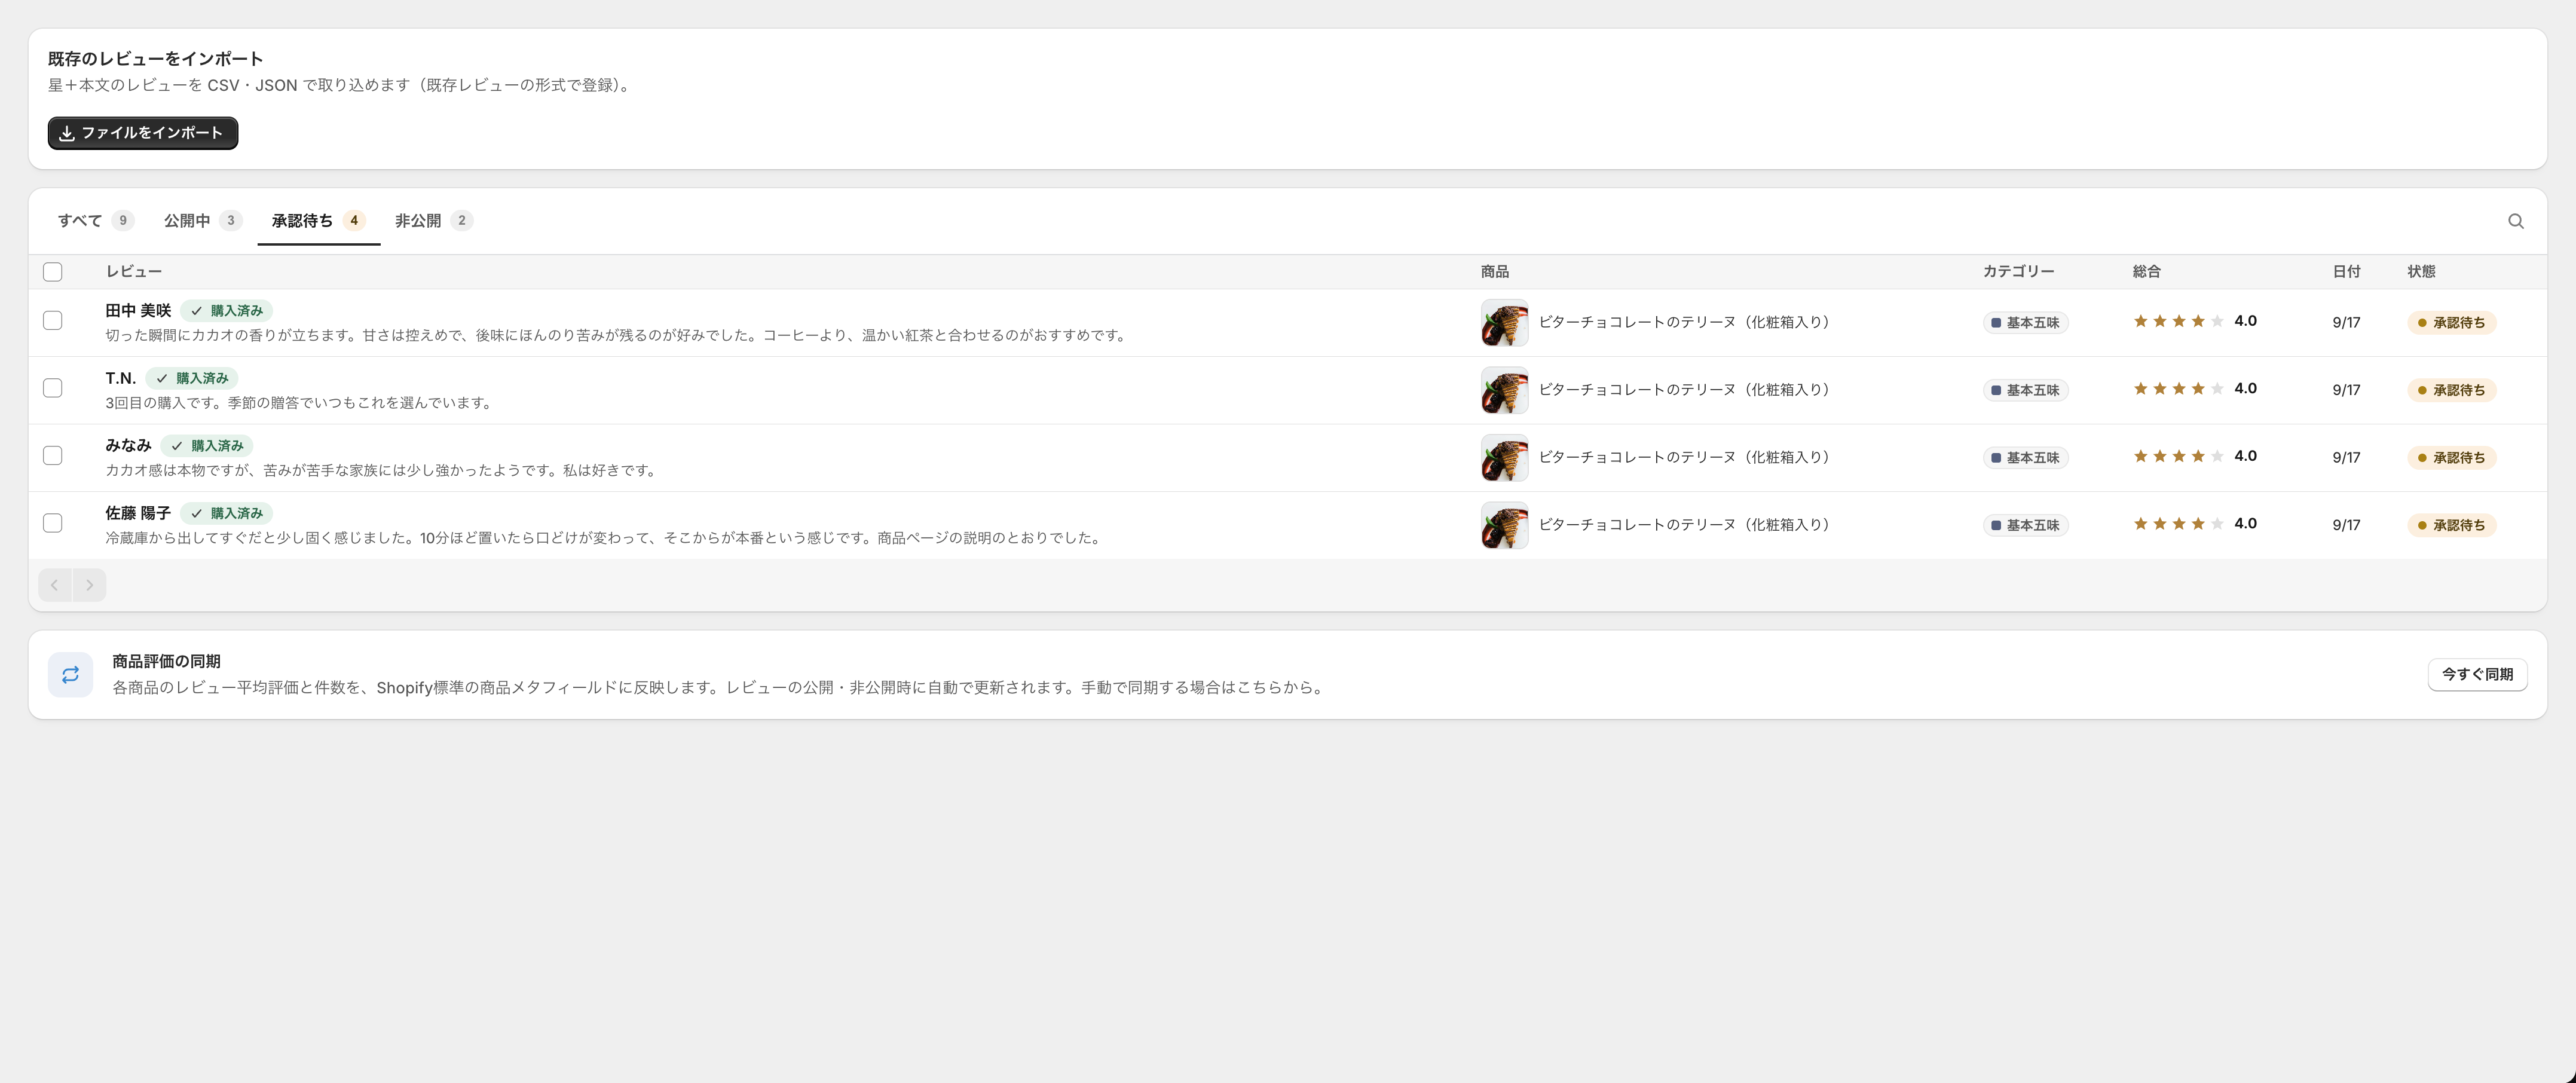The width and height of the screenshot is (2576, 1083).
Task: Open product thumbnail in 佐藤 陽子 row
Action: (1504, 525)
